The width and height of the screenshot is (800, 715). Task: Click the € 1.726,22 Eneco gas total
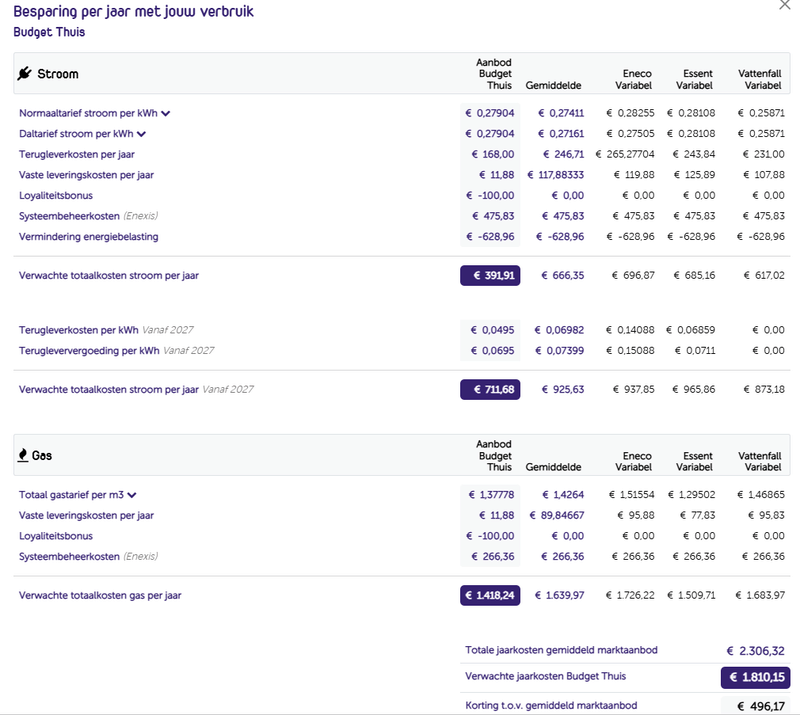pyautogui.click(x=630, y=595)
